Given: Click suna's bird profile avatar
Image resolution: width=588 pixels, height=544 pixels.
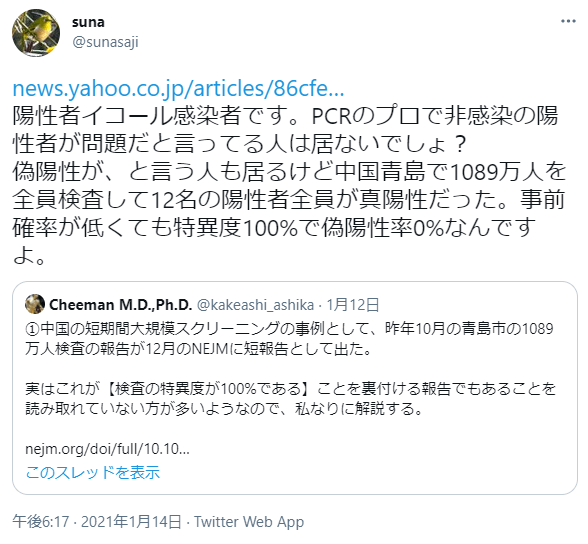Looking at the screenshot, I should [x=36, y=33].
